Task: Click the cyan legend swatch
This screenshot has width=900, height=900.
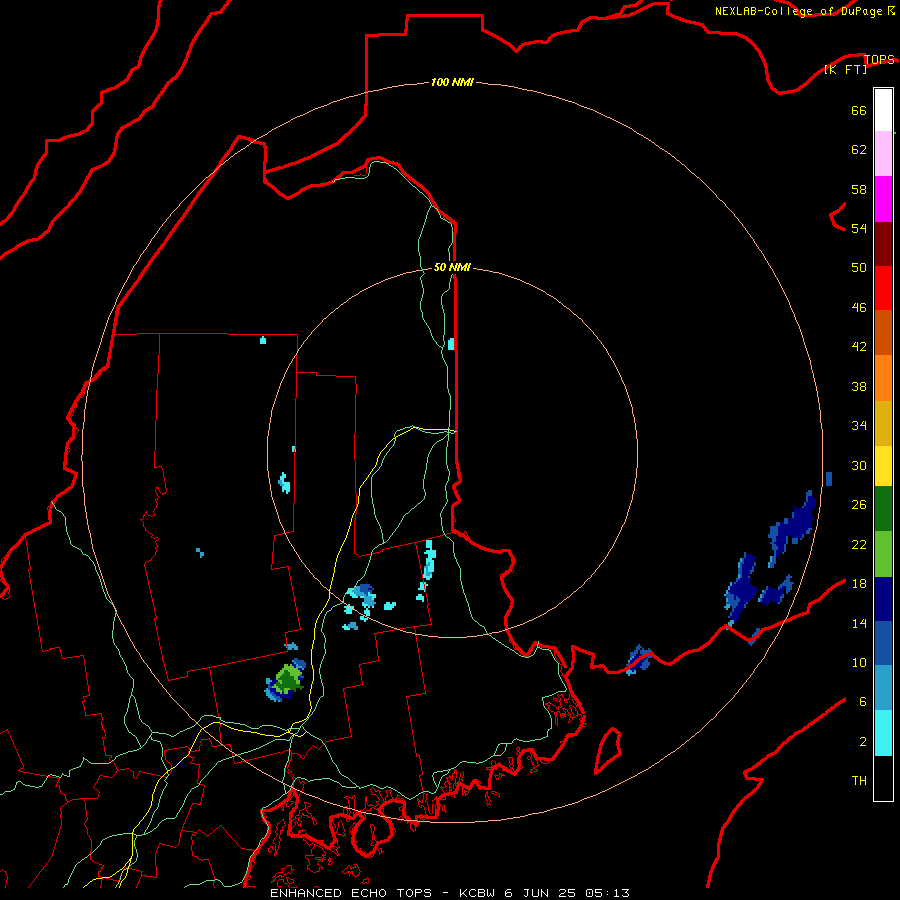Action: click(x=883, y=733)
